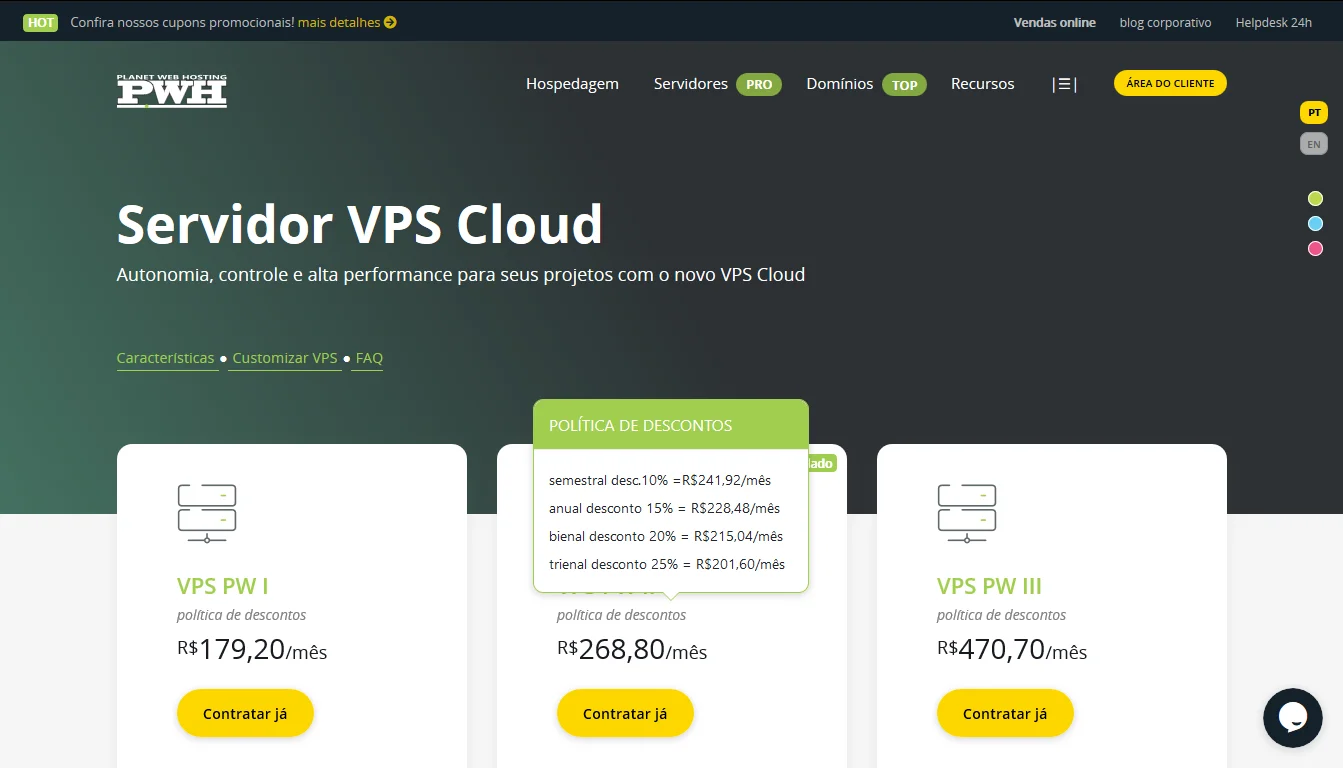
Task: Click the R$470,70/mês price
Action: point(1012,650)
